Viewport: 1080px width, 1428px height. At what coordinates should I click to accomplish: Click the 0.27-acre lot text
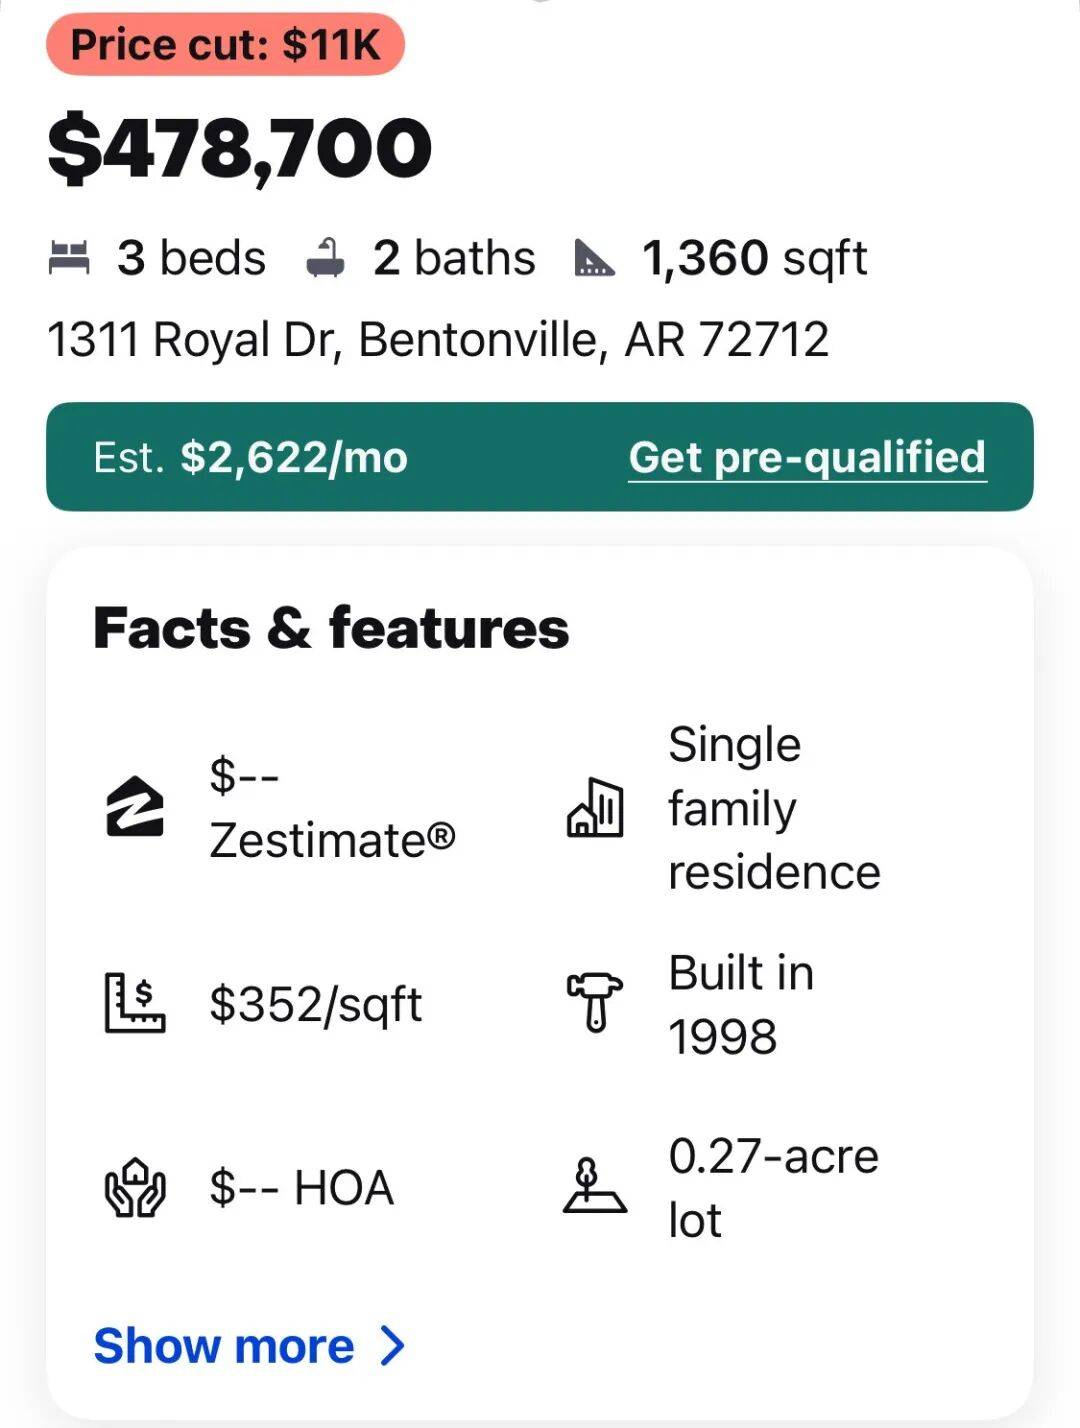pyautogui.click(x=772, y=1188)
